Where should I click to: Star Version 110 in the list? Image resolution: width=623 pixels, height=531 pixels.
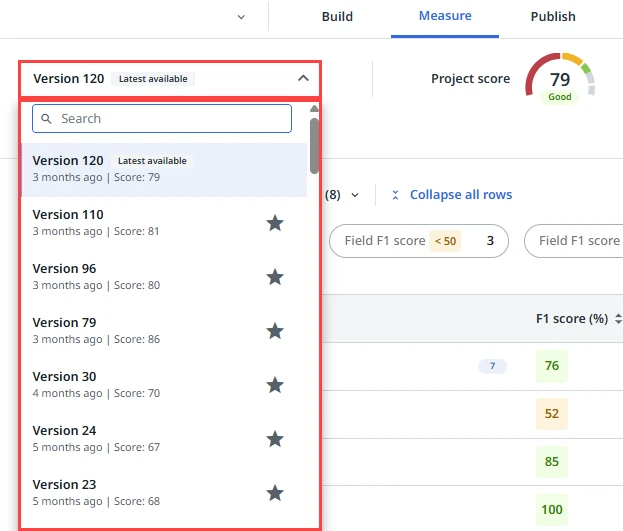(275, 223)
